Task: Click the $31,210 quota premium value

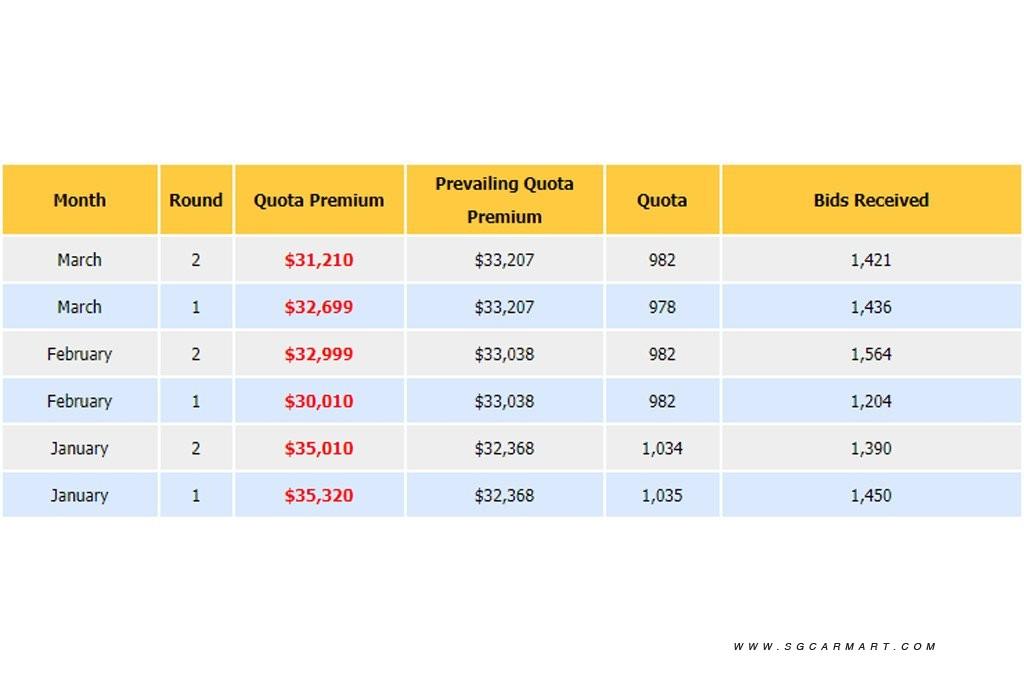Action: 319,260
